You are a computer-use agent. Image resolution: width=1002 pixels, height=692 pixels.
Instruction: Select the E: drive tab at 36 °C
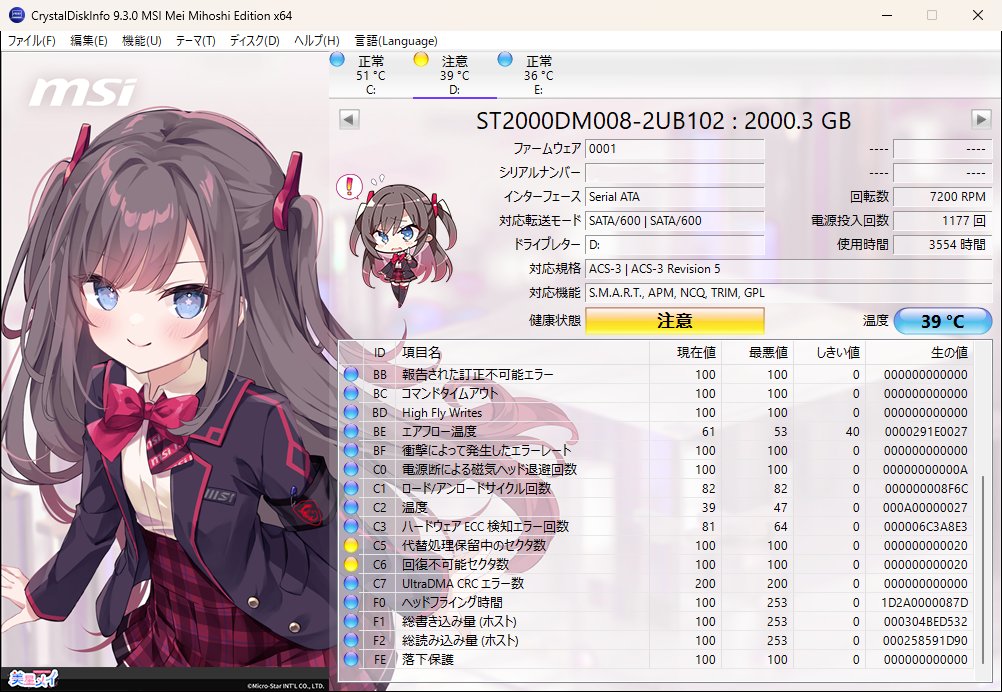tap(539, 75)
